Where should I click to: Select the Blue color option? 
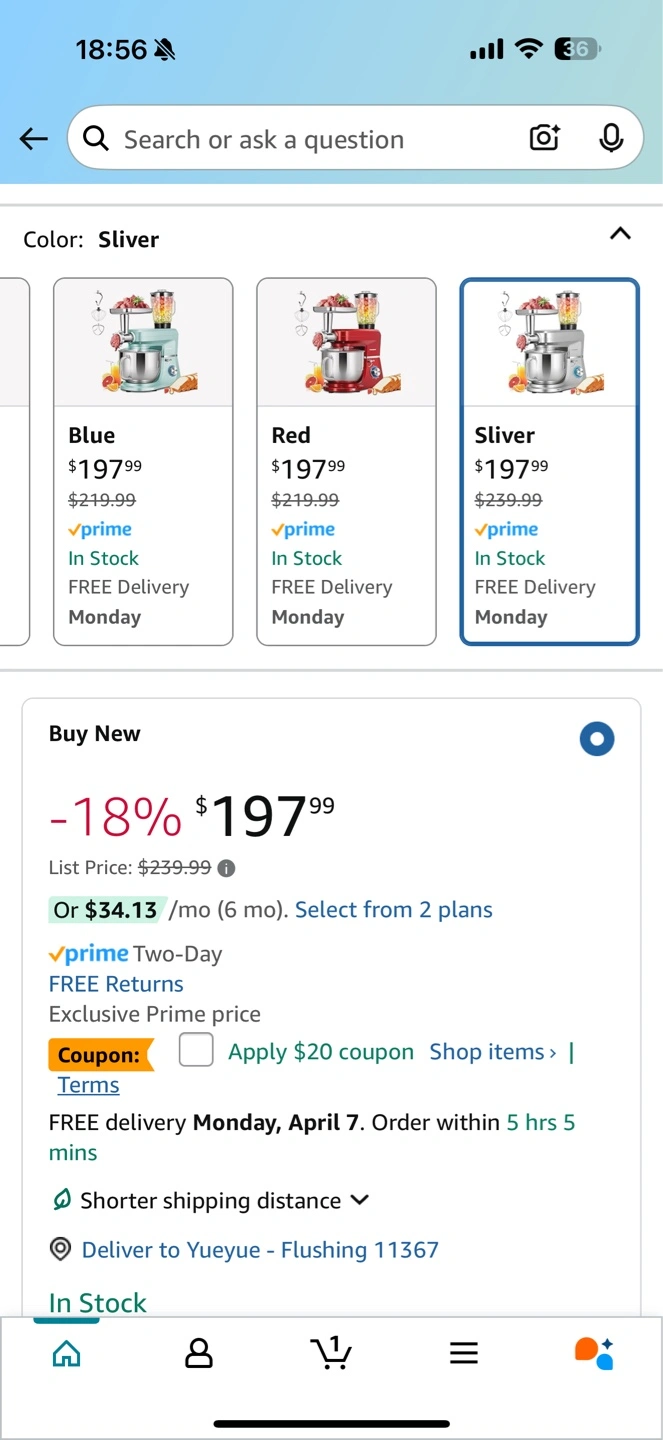[x=143, y=462]
